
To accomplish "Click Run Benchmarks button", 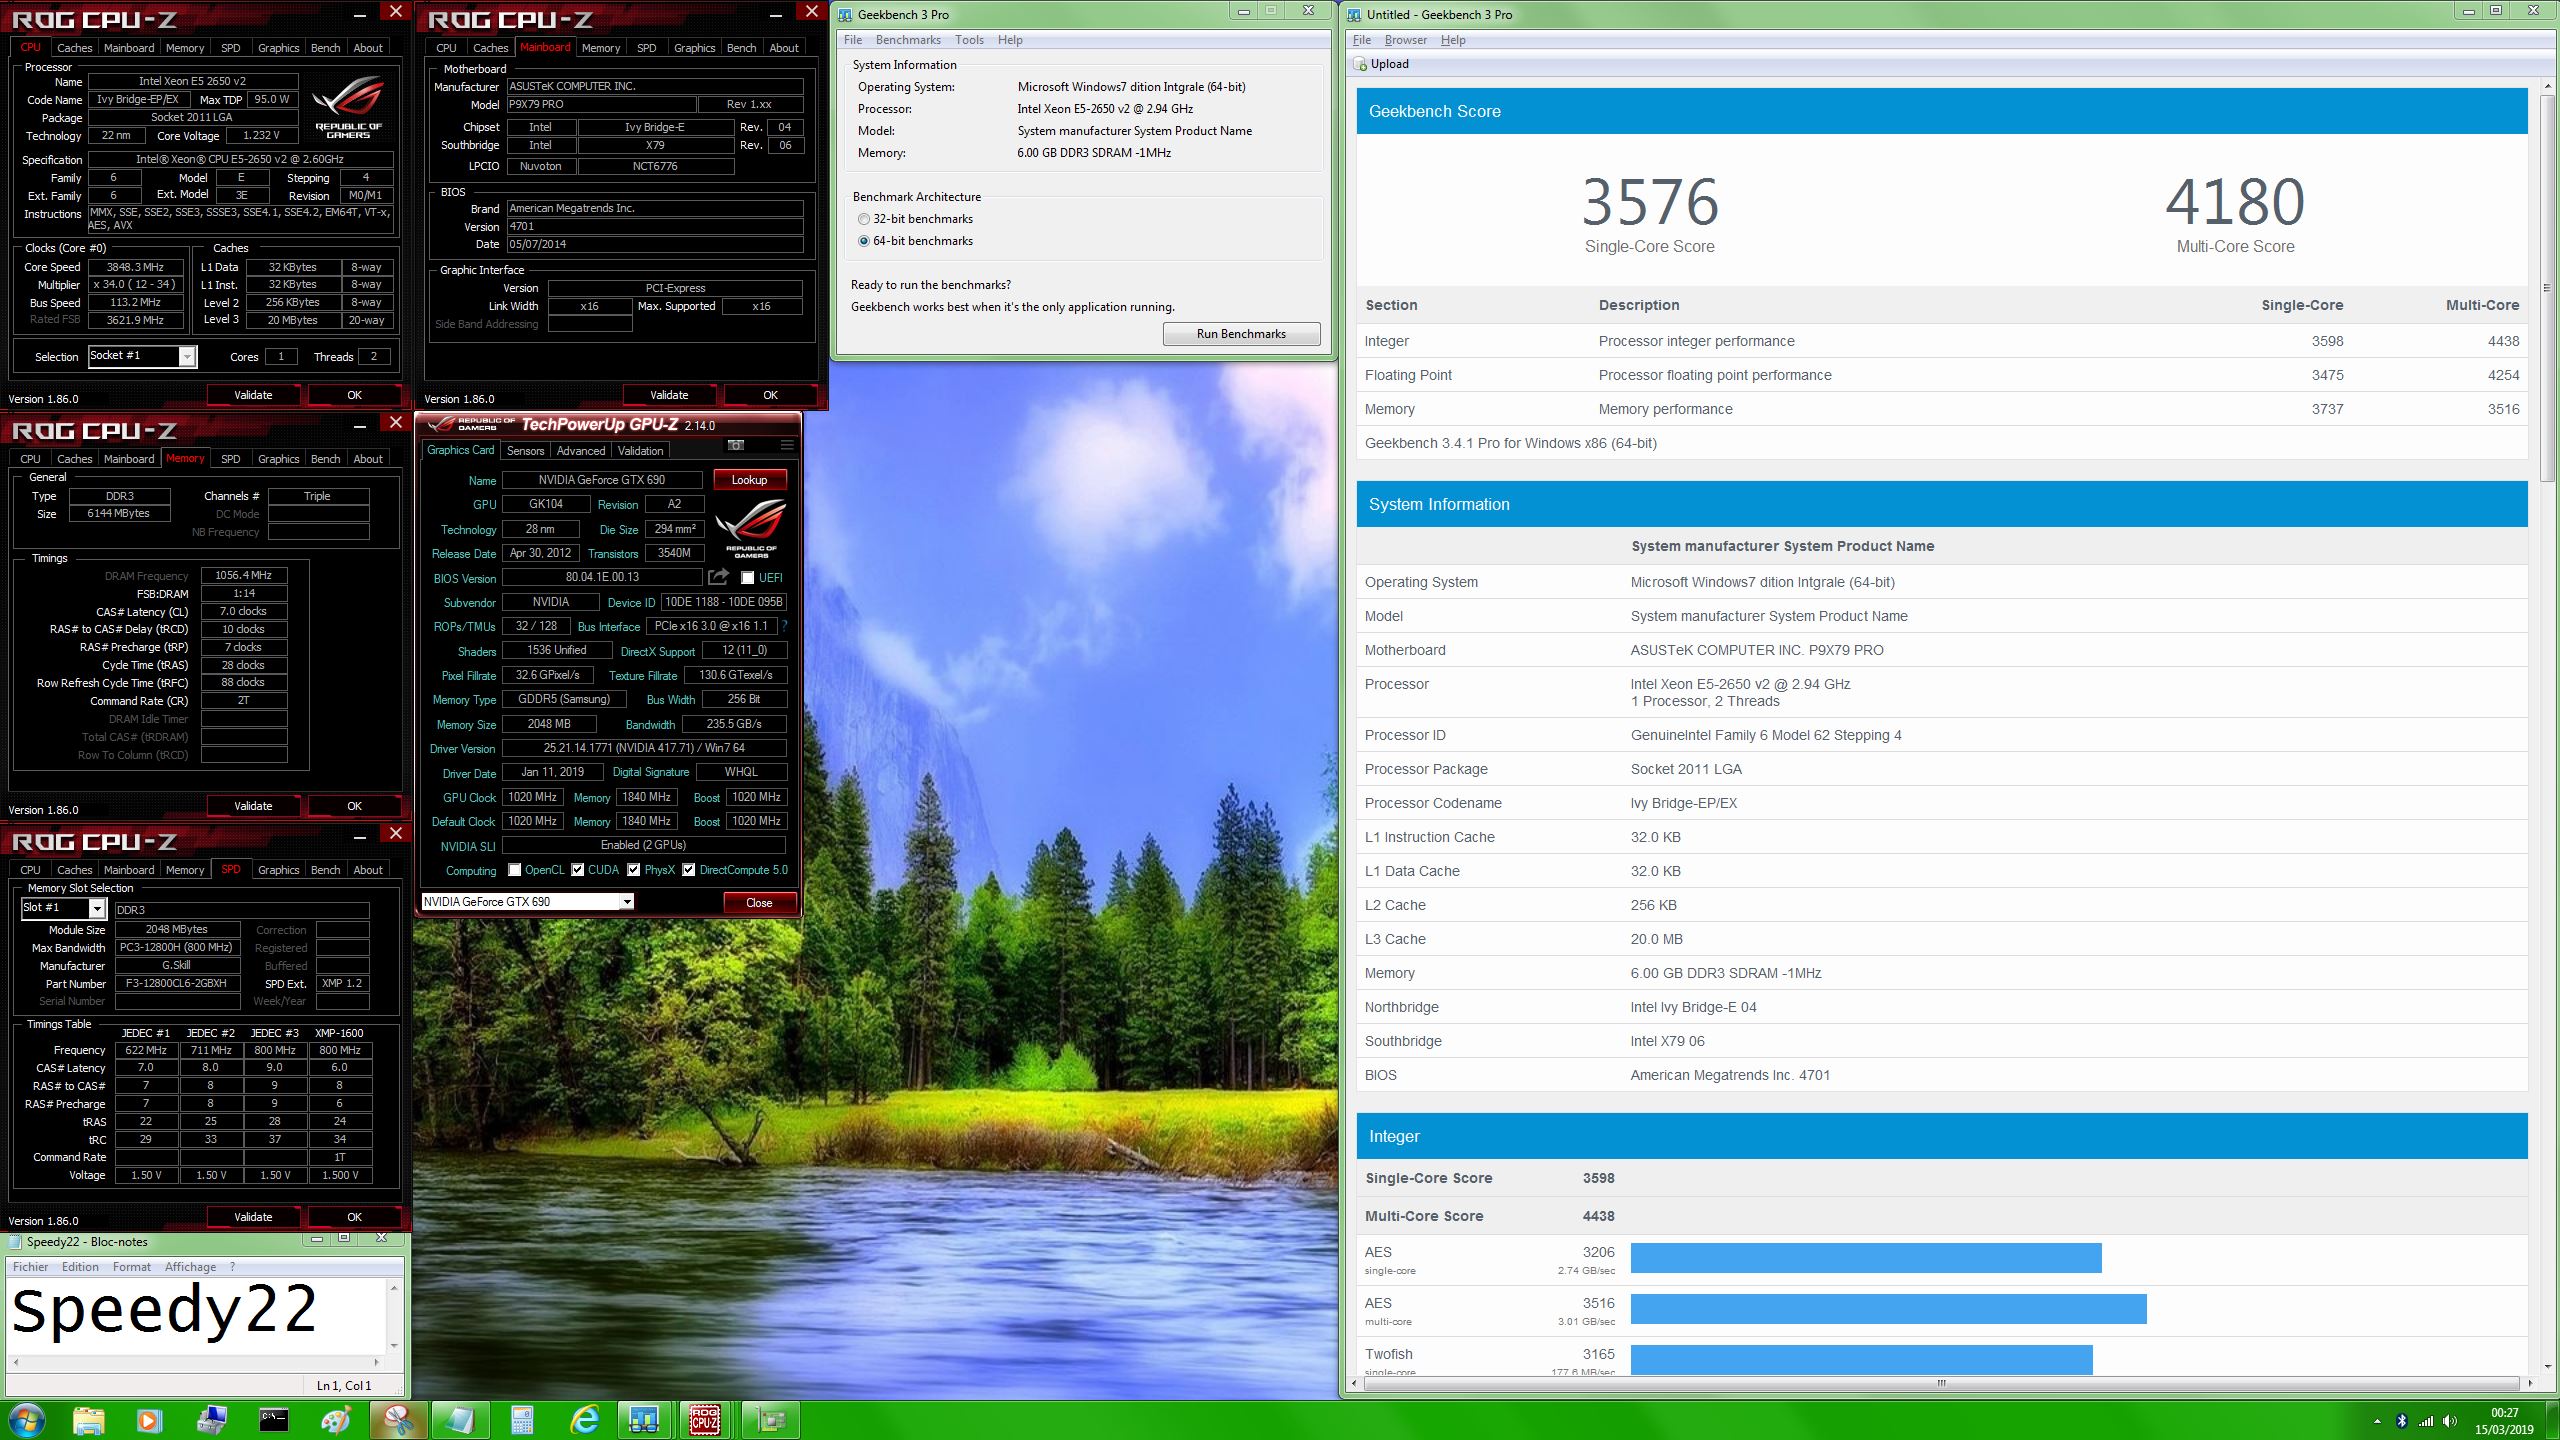I will point(1241,334).
